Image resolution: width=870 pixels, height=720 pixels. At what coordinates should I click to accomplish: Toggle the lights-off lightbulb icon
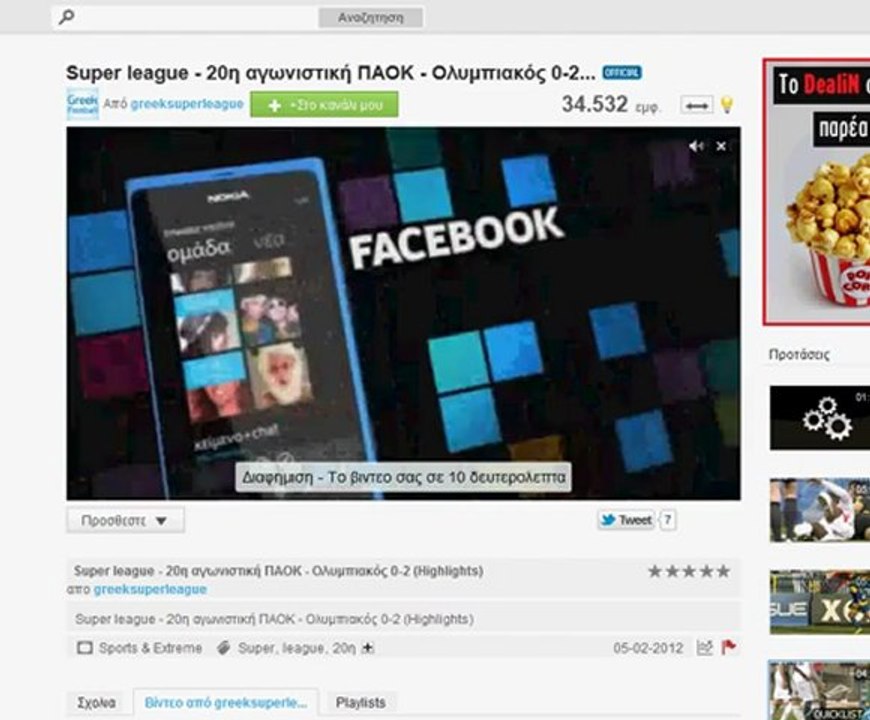[x=727, y=104]
